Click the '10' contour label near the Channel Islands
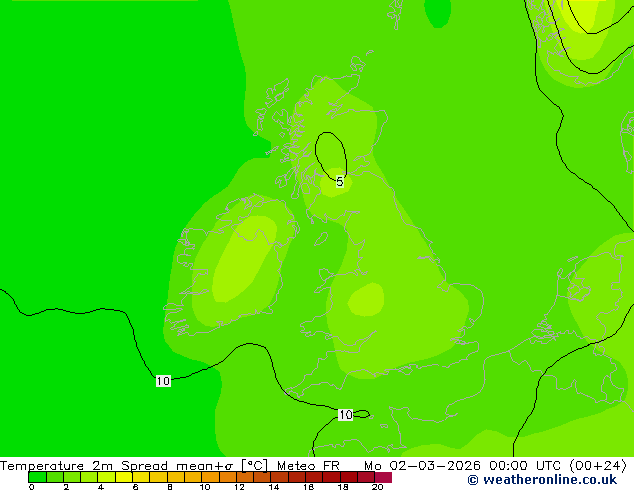 click(x=345, y=415)
